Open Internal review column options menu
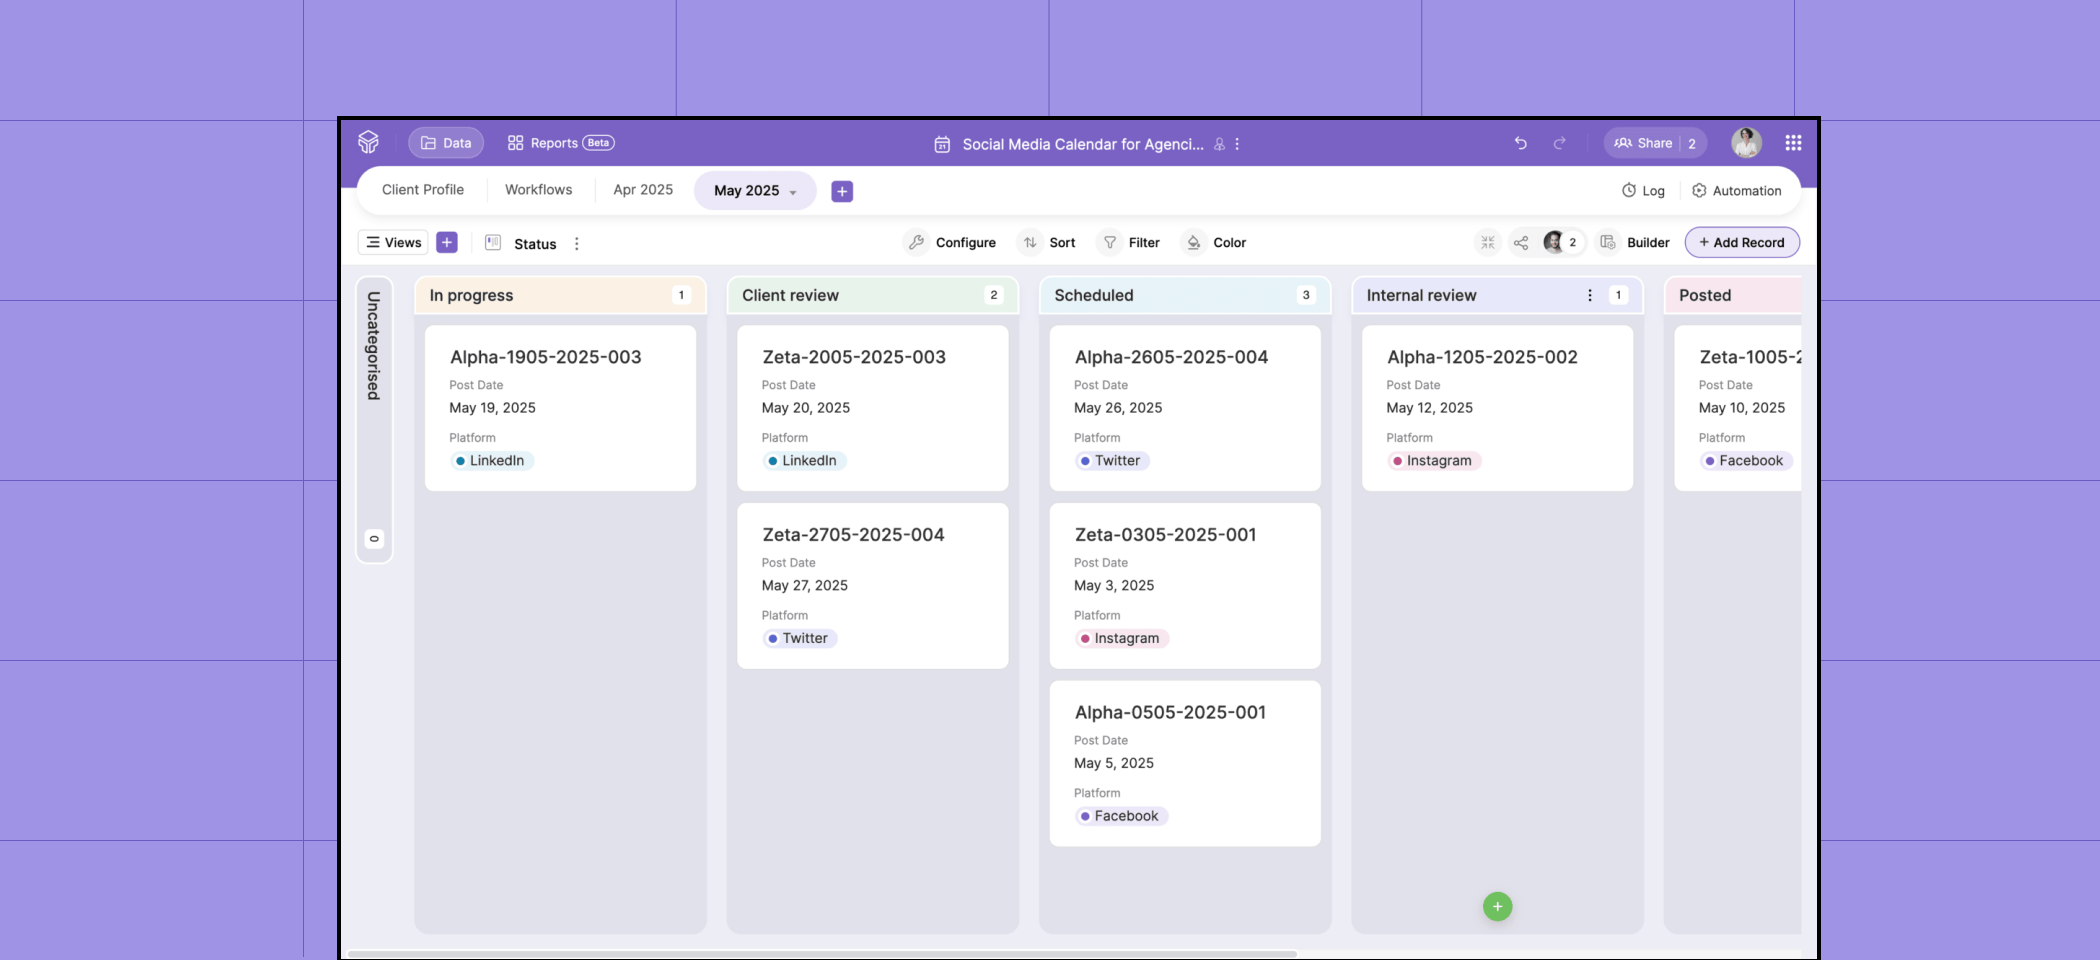This screenshot has width=2100, height=960. (1590, 295)
